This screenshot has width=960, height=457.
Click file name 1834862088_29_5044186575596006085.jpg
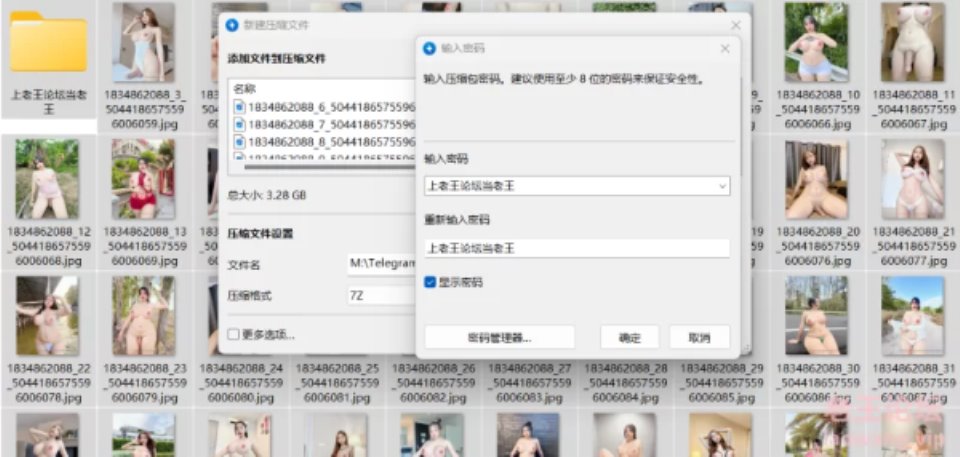tap(722, 383)
